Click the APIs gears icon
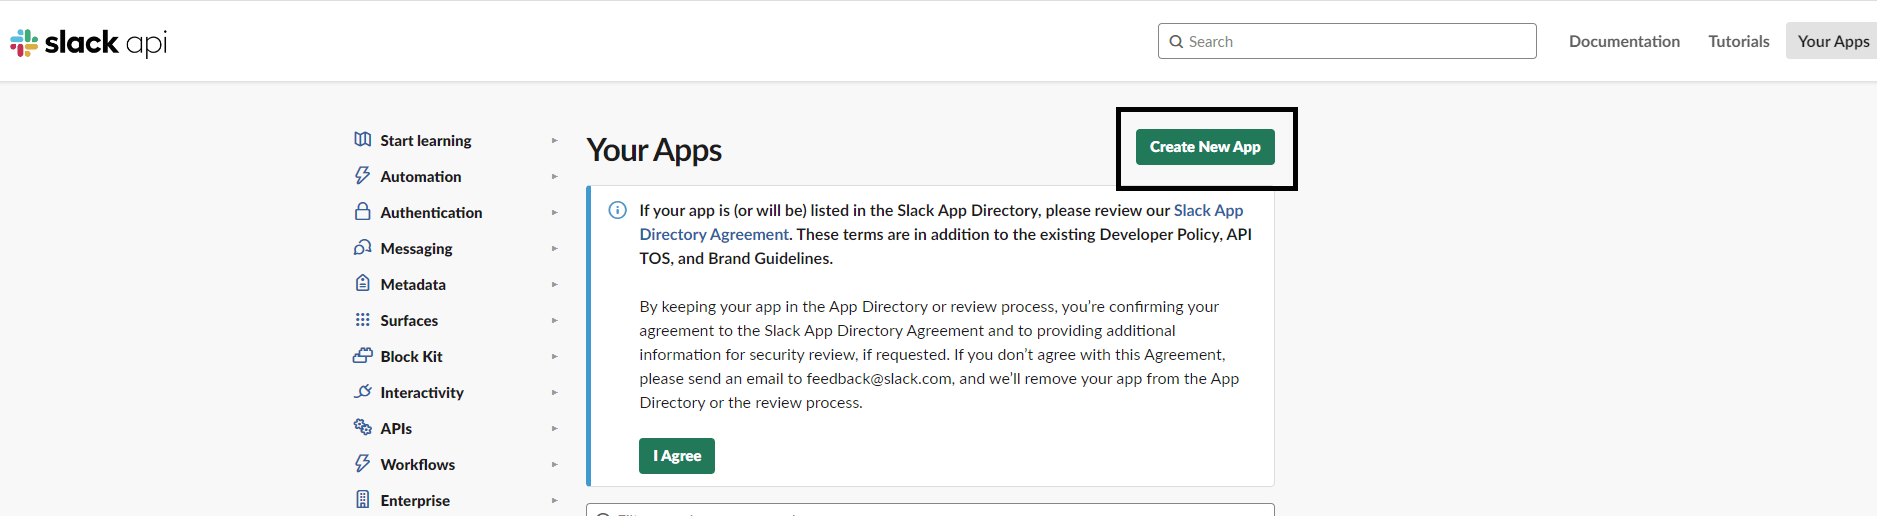 click(x=363, y=428)
